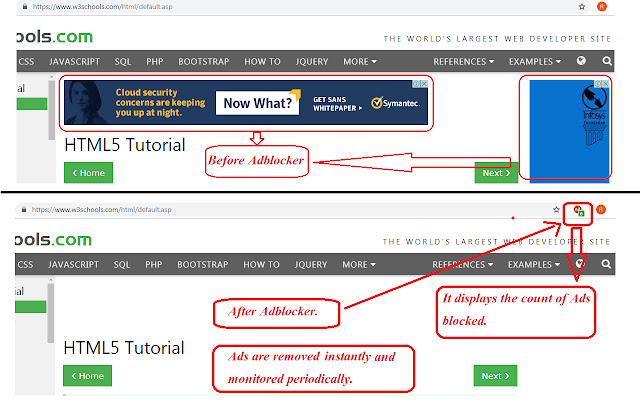This screenshot has width=640, height=400.
Task: Click the globe icon in top screenshot navbar
Action: [581, 61]
